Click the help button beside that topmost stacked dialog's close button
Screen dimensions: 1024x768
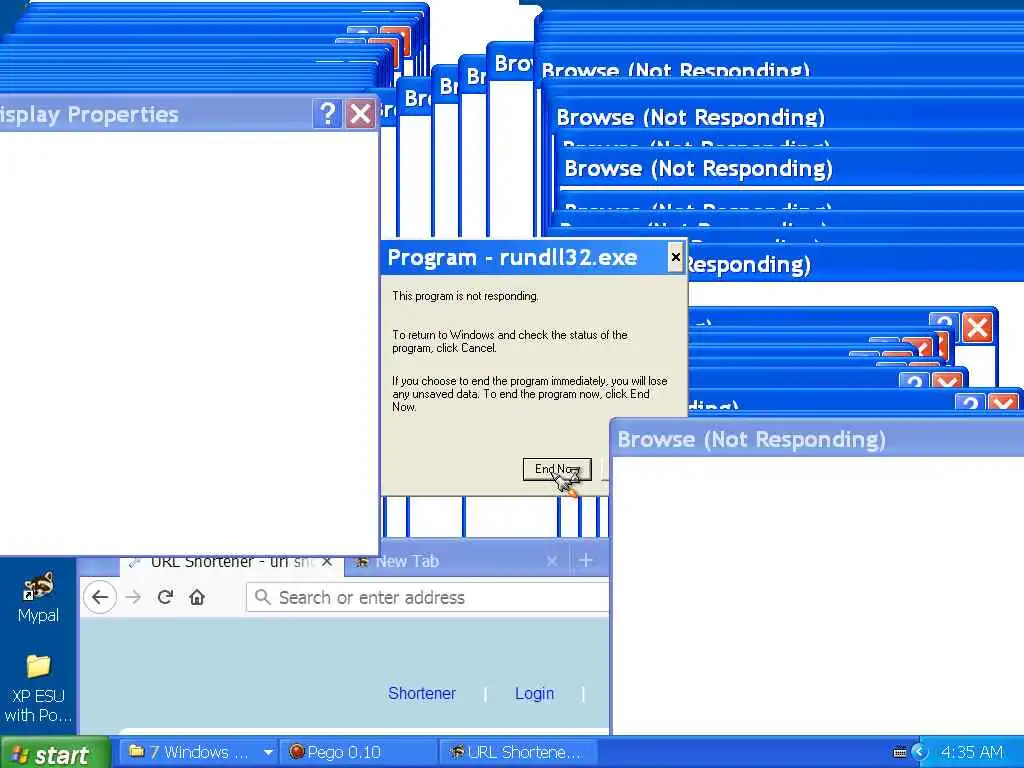944,321
